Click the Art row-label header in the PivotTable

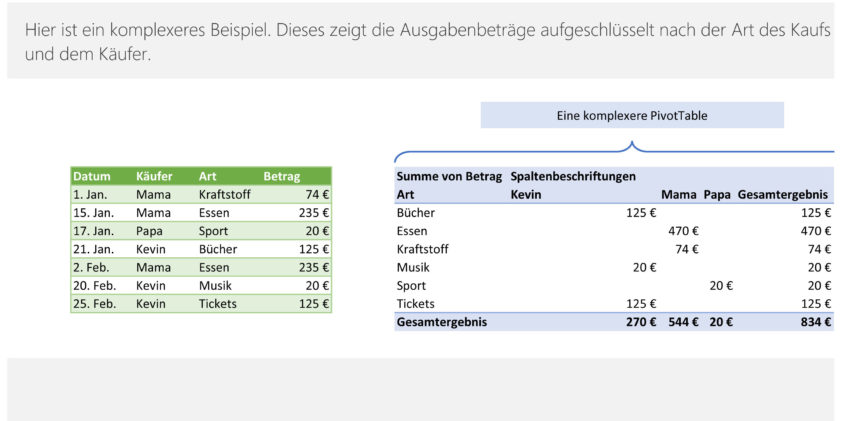pyautogui.click(x=406, y=194)
